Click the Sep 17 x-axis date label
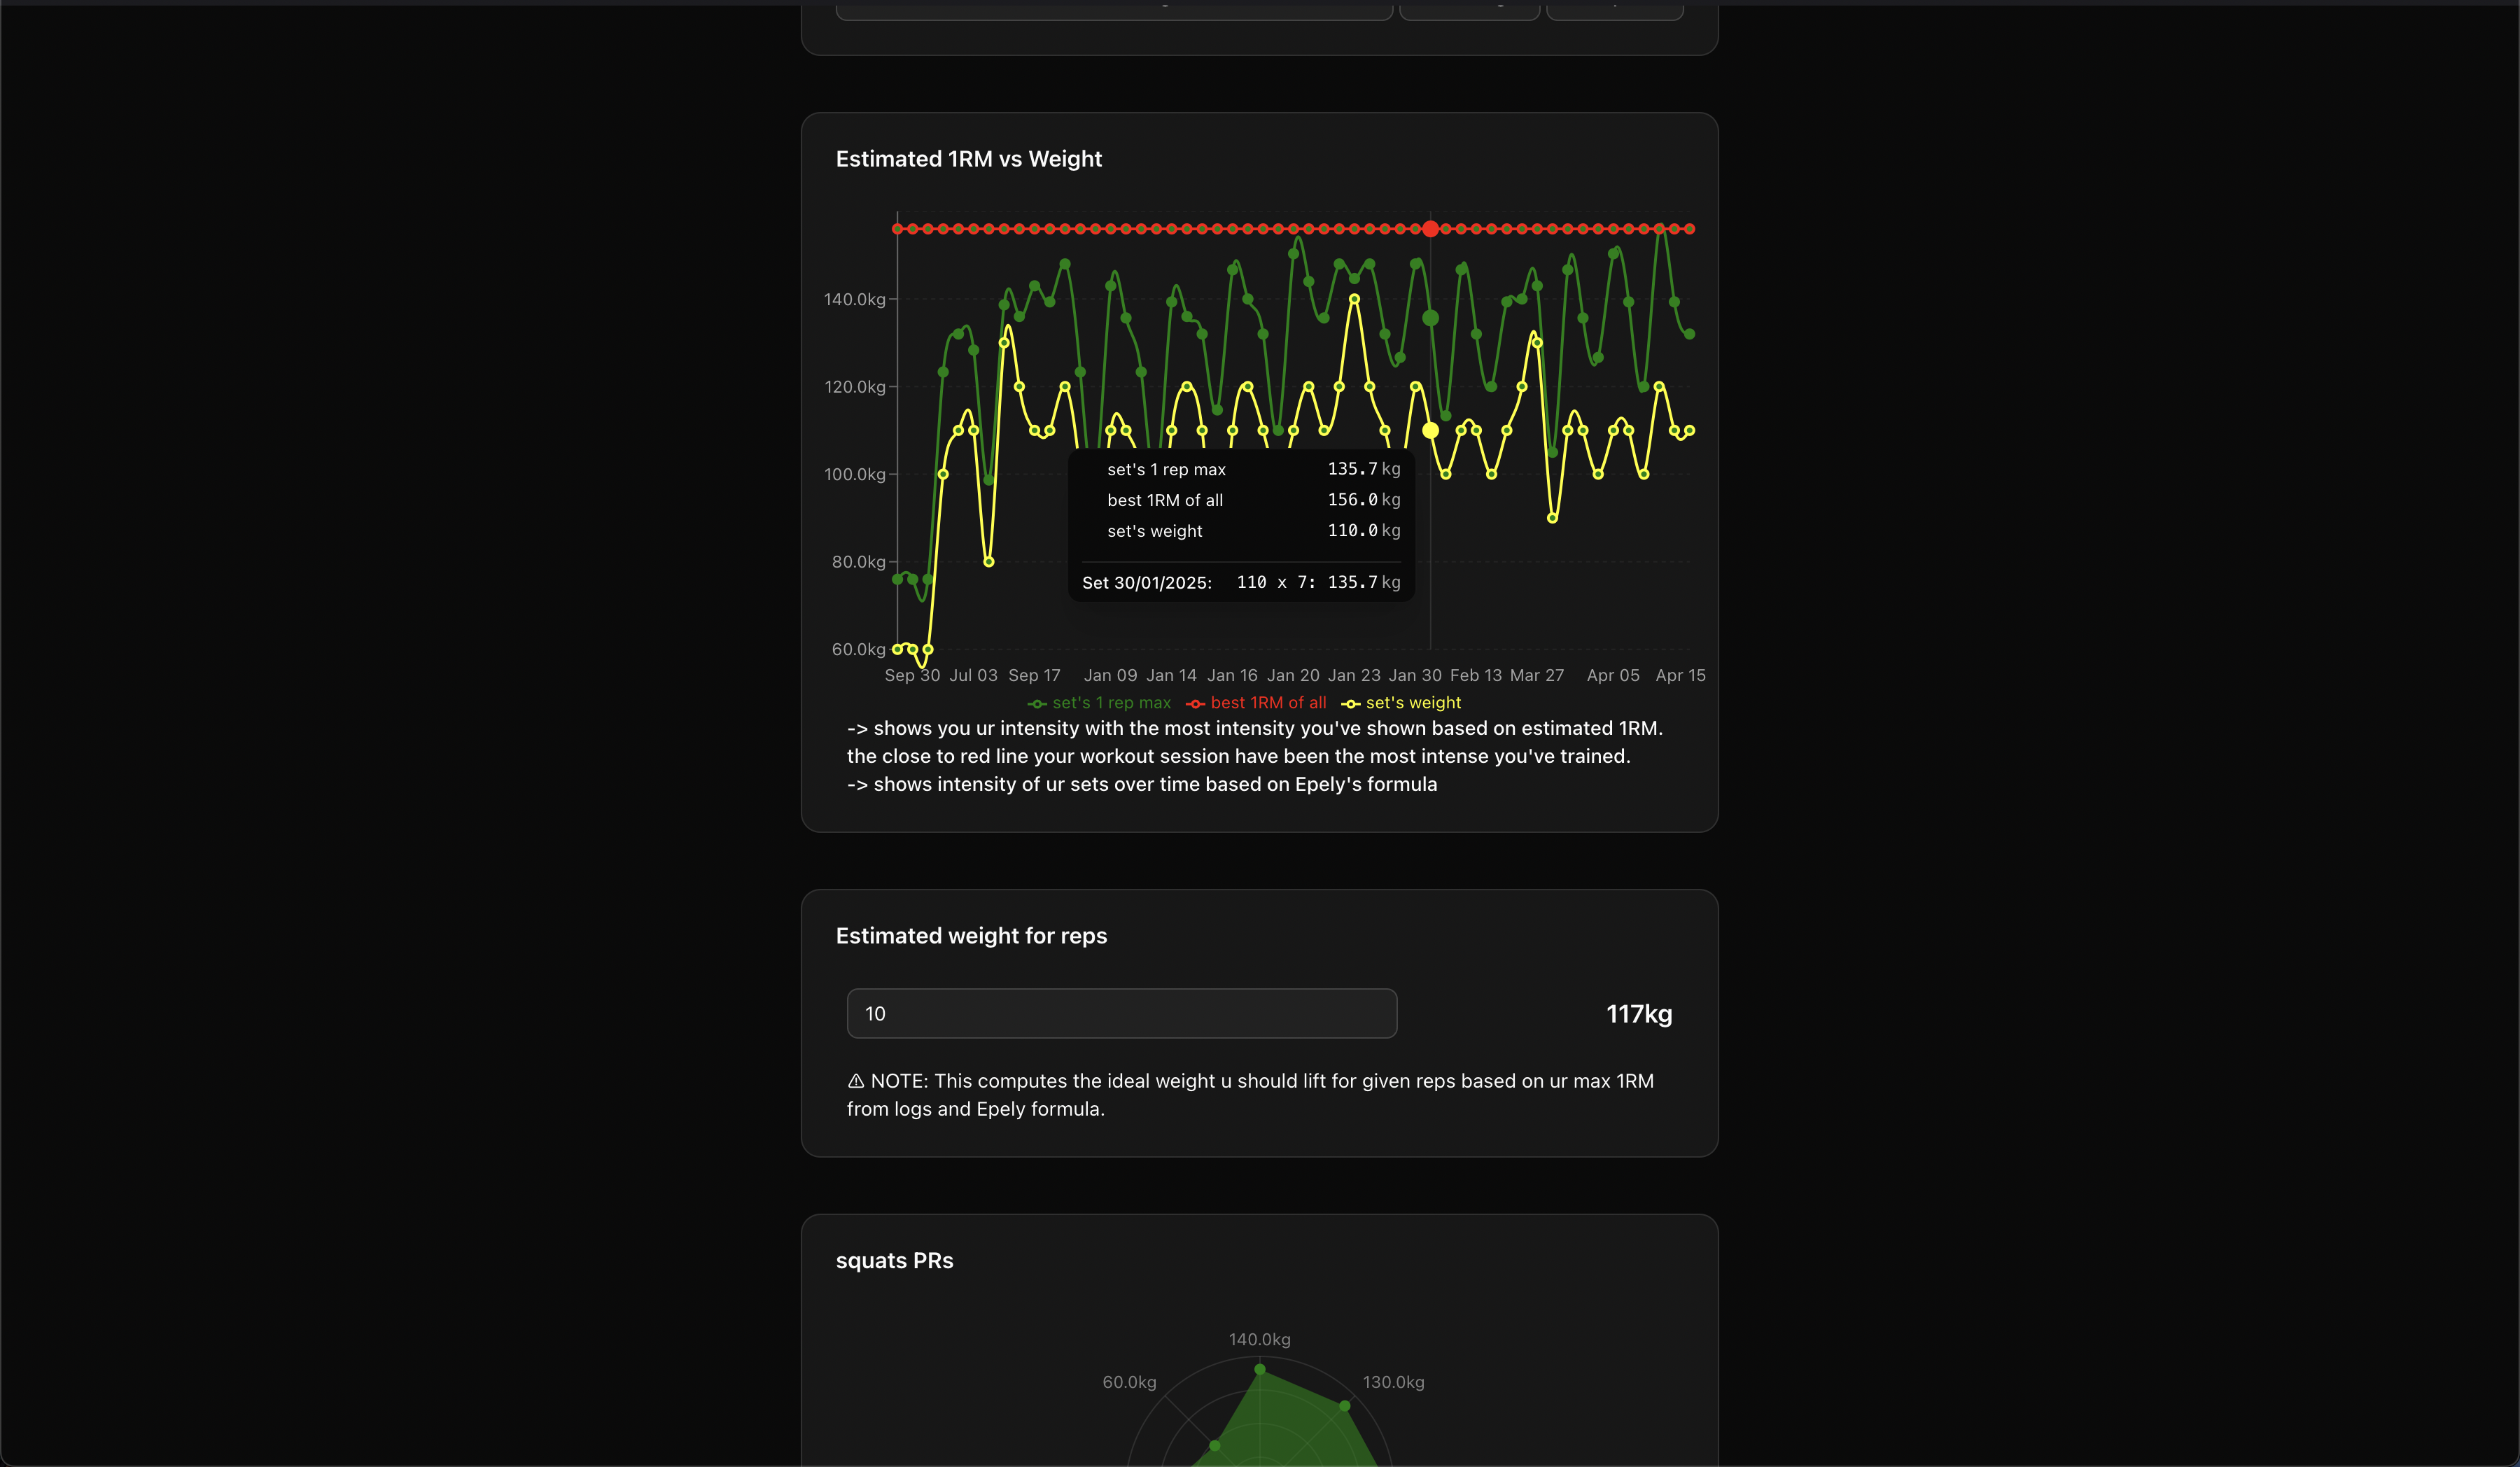 point(1034,675)
